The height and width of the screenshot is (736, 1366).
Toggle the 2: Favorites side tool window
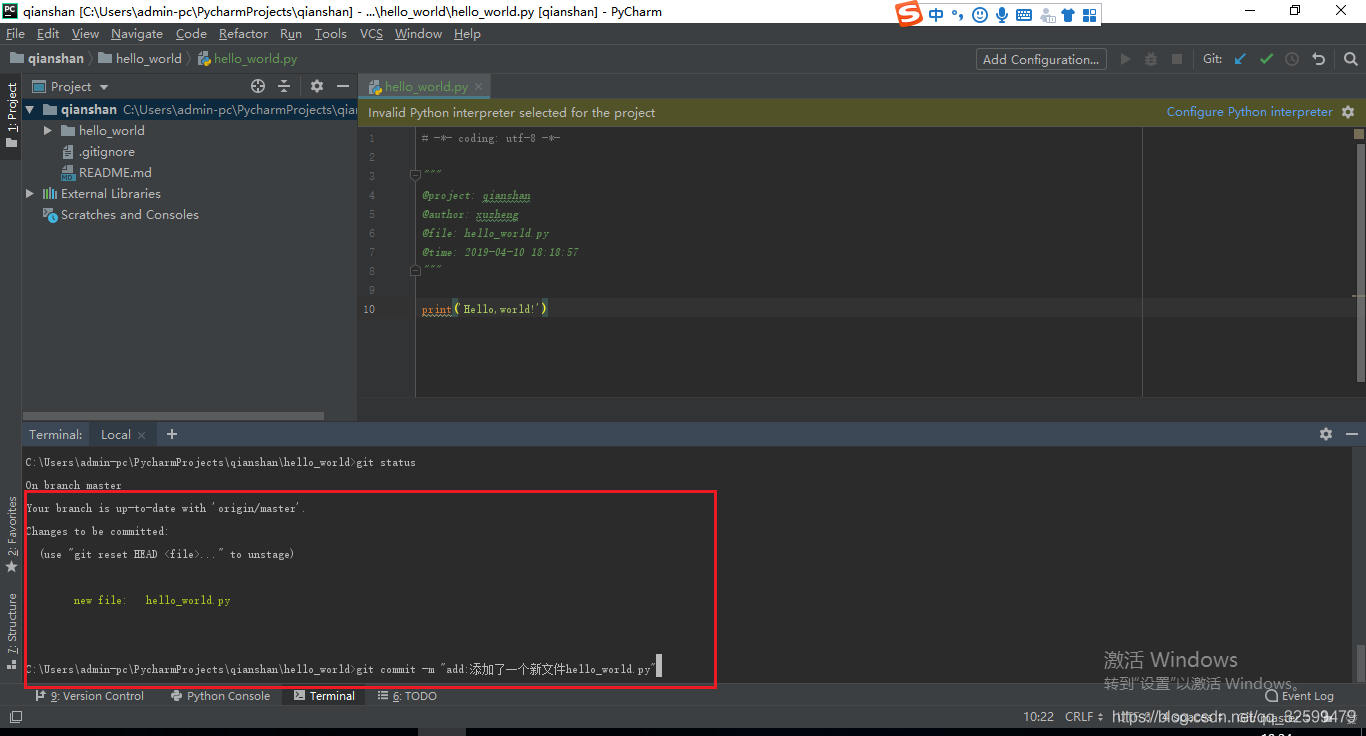(x=11, y=535)
